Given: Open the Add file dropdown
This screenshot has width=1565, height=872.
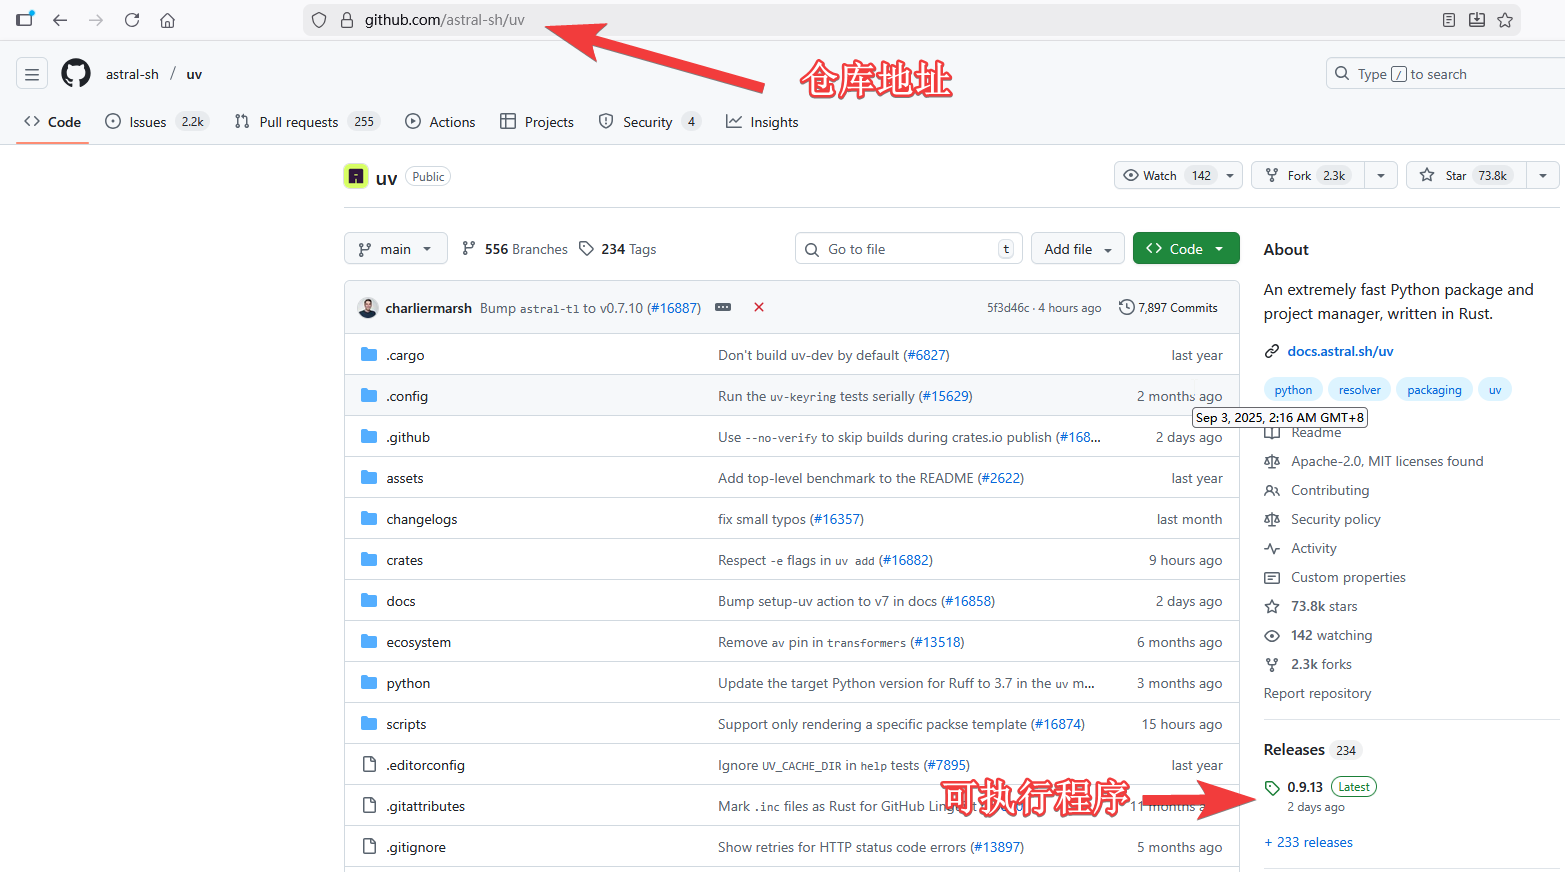Looking at the screenshot, I should pos(1078,249).
